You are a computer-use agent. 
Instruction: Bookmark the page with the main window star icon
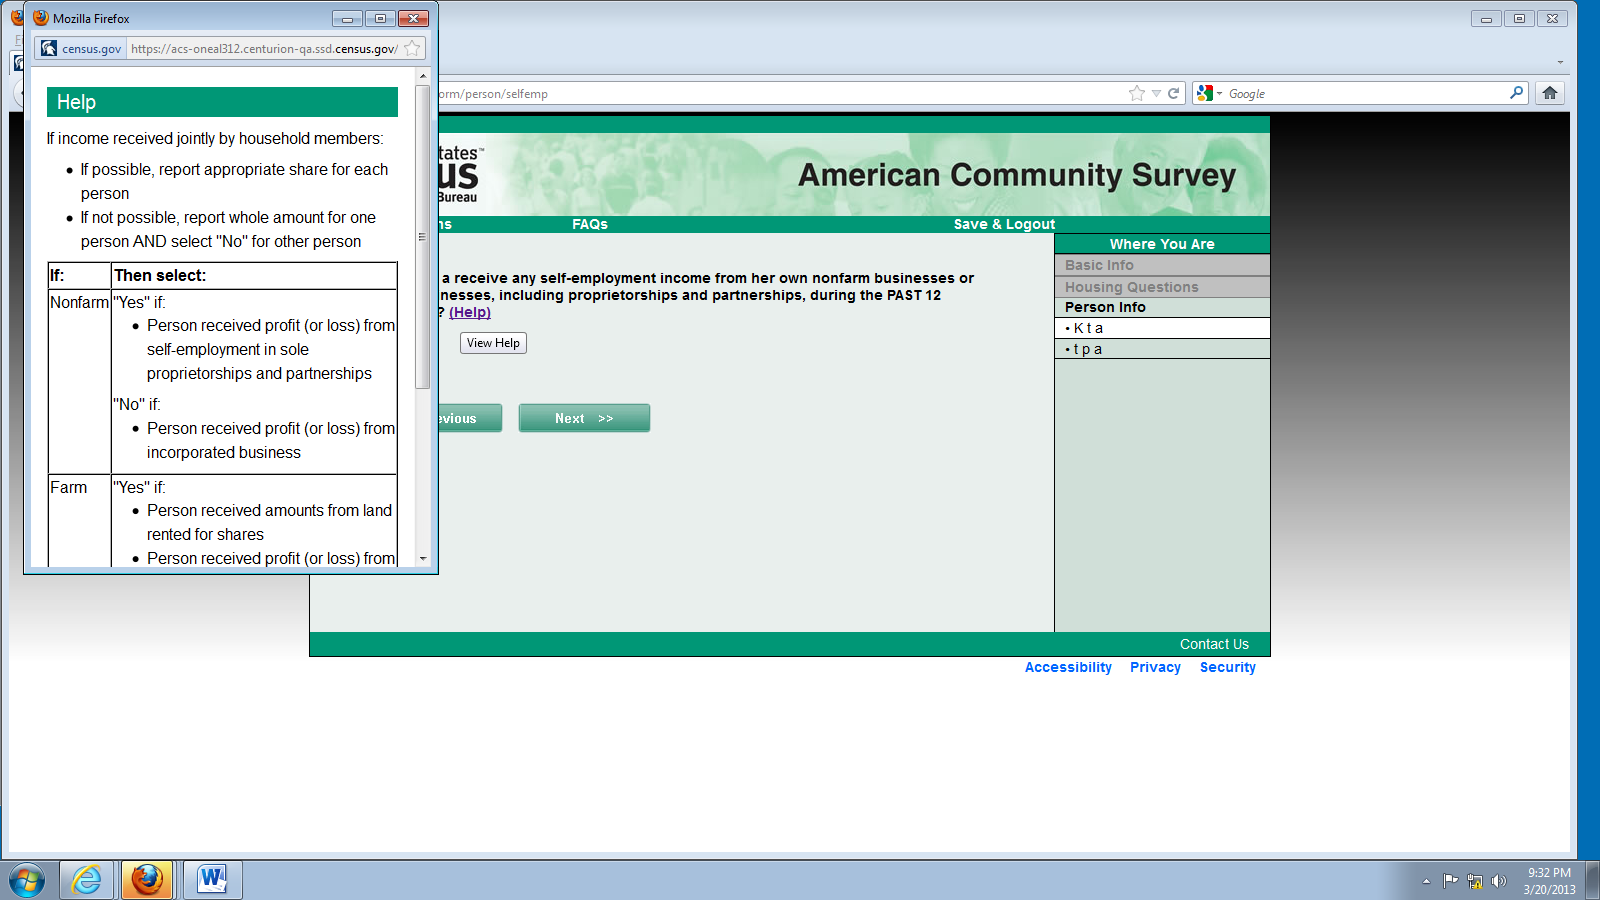click(1136, 93)
